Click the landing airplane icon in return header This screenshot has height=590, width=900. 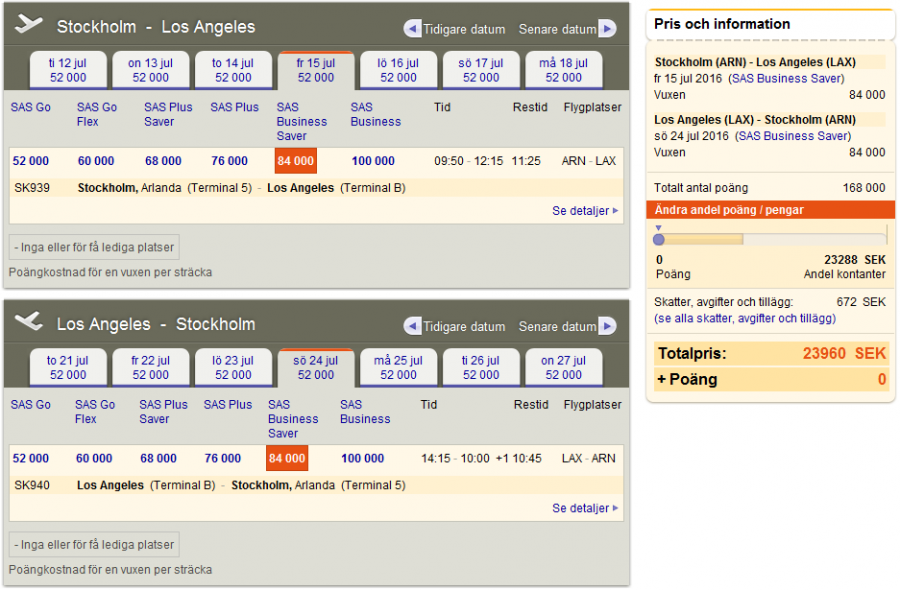tap(30, 322)
